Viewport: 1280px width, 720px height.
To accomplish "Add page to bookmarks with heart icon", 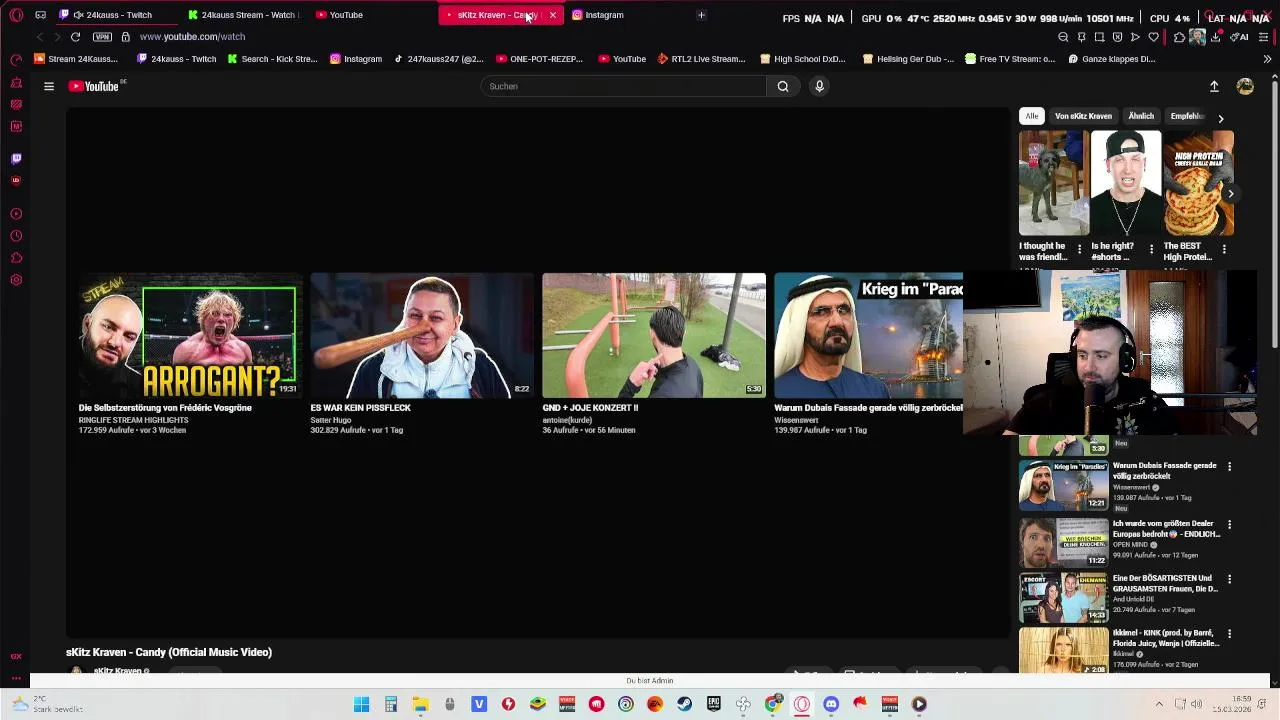I will [1153, 37].
